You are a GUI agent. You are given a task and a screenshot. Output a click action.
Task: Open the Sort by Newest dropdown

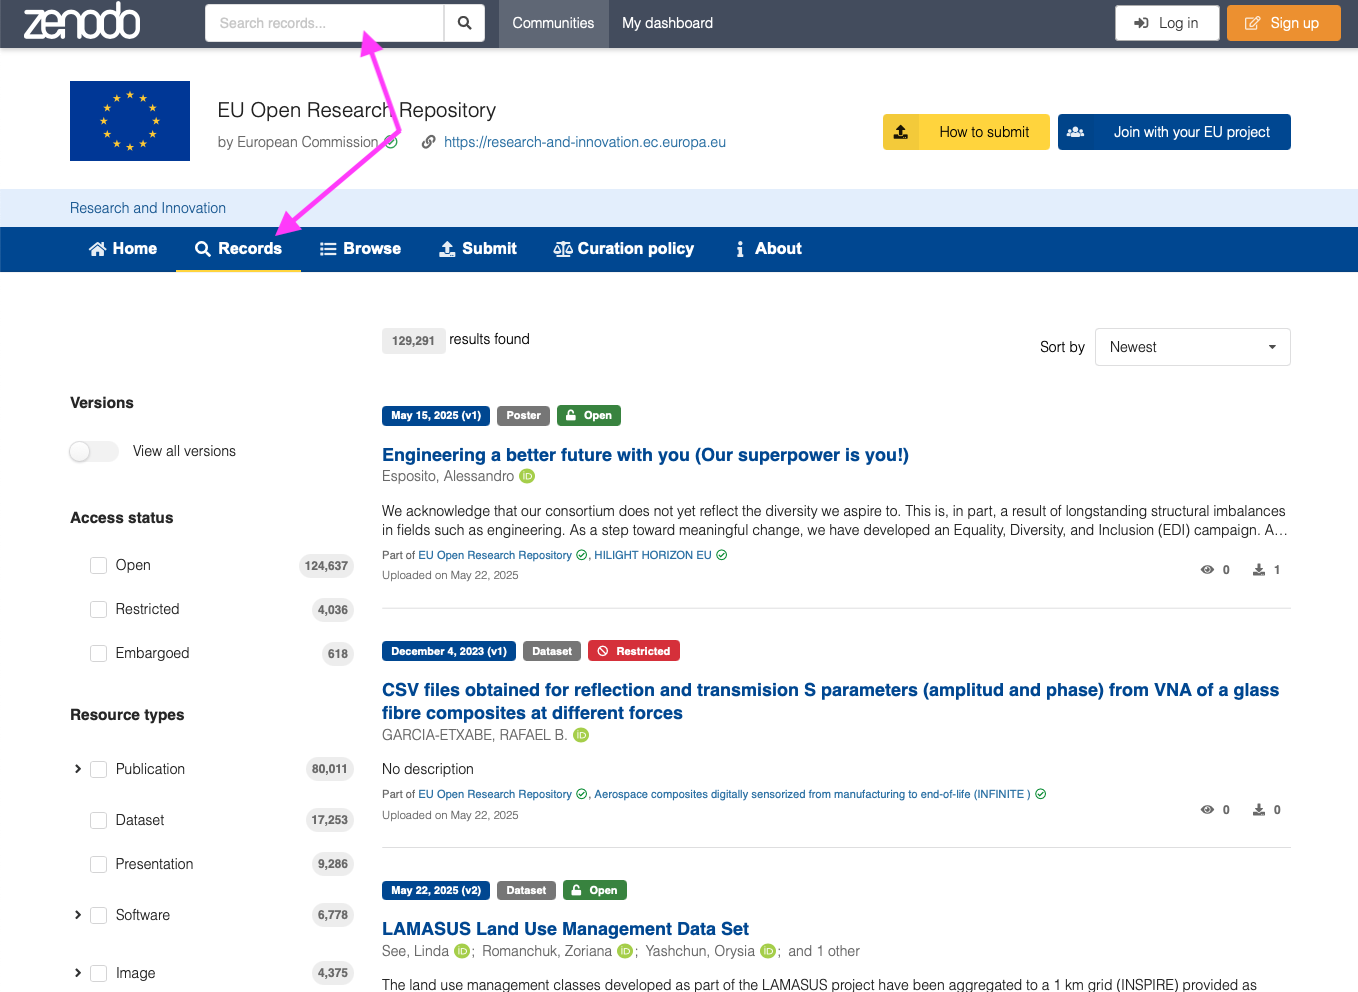click(1192, 347)
